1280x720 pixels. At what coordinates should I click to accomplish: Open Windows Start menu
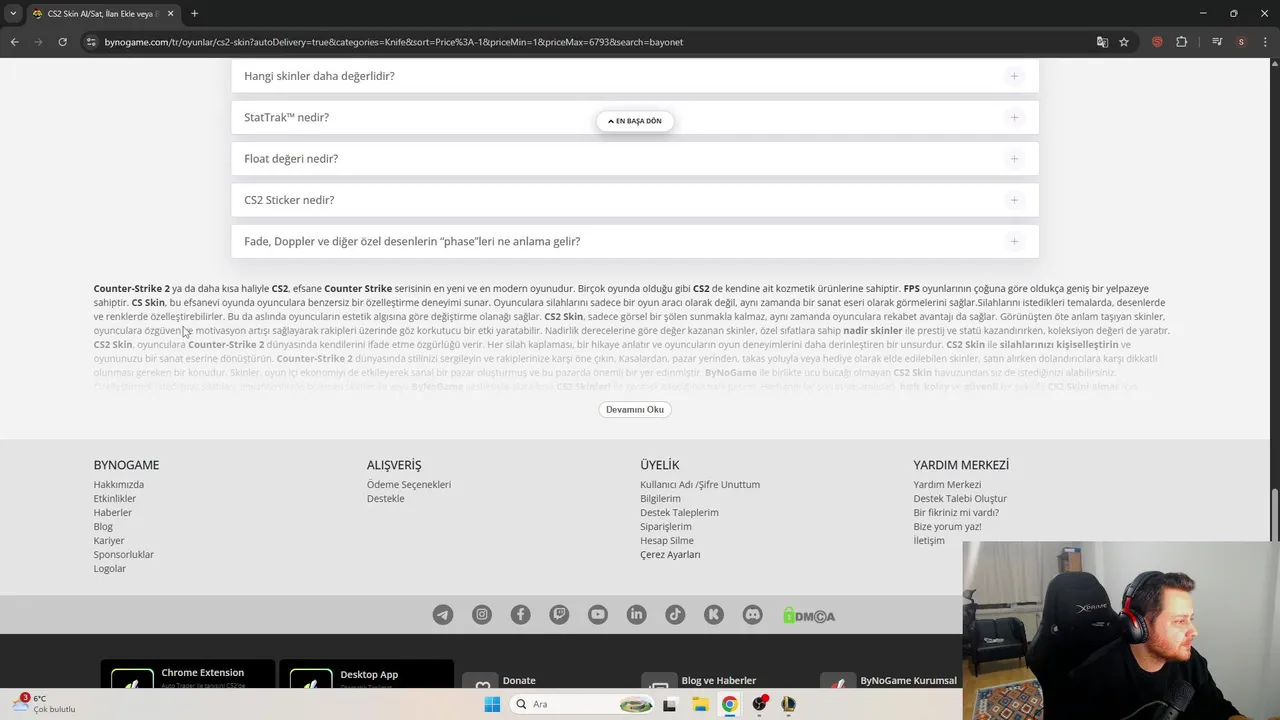click(x=492, y=704)
